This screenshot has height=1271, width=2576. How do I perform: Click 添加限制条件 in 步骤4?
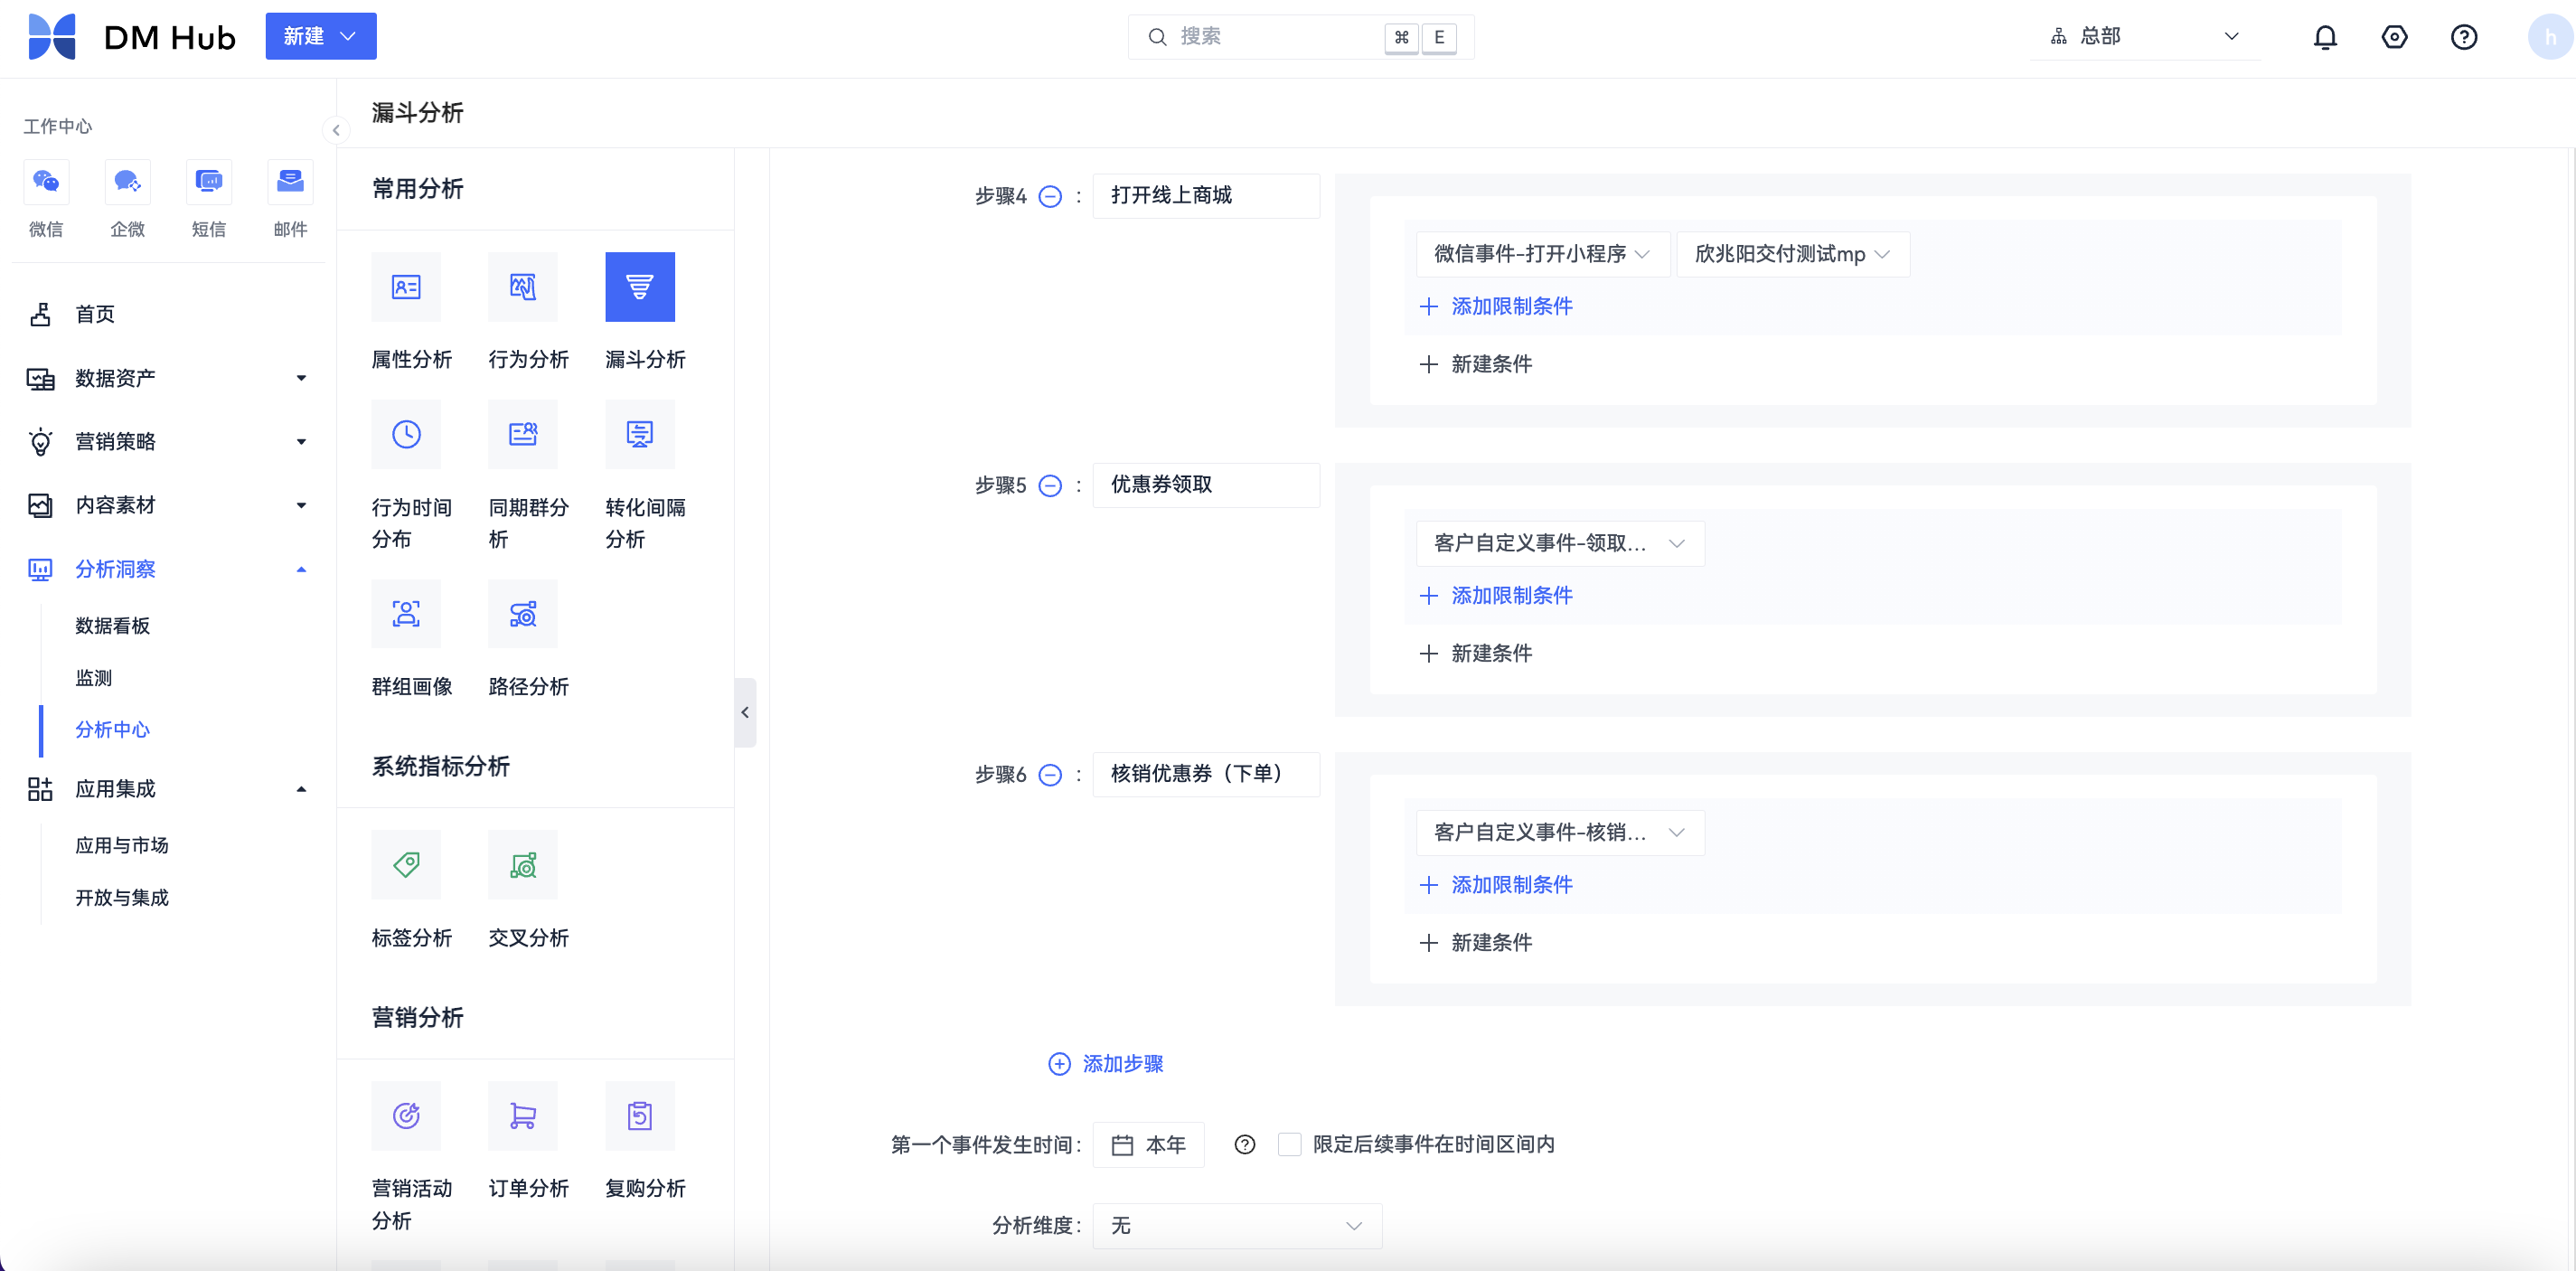pyautogui.click(x=1495, y=306)
